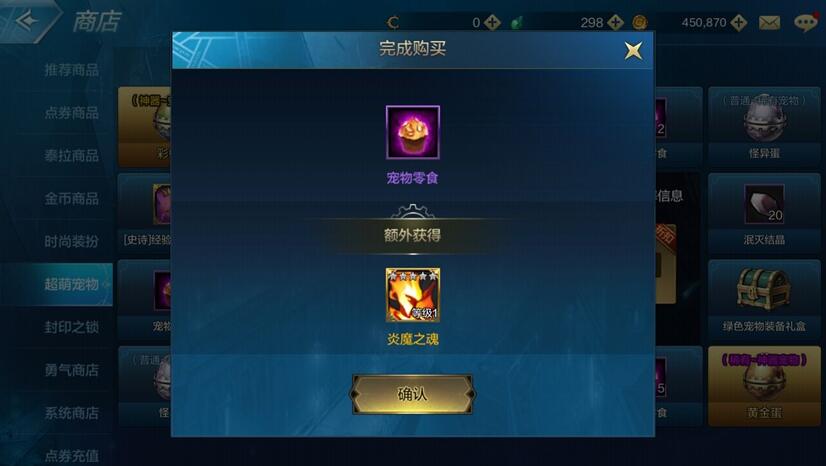Click the 怪异蛋 egg item
Screen dimensions: 826x466
(x=764, y=127)
